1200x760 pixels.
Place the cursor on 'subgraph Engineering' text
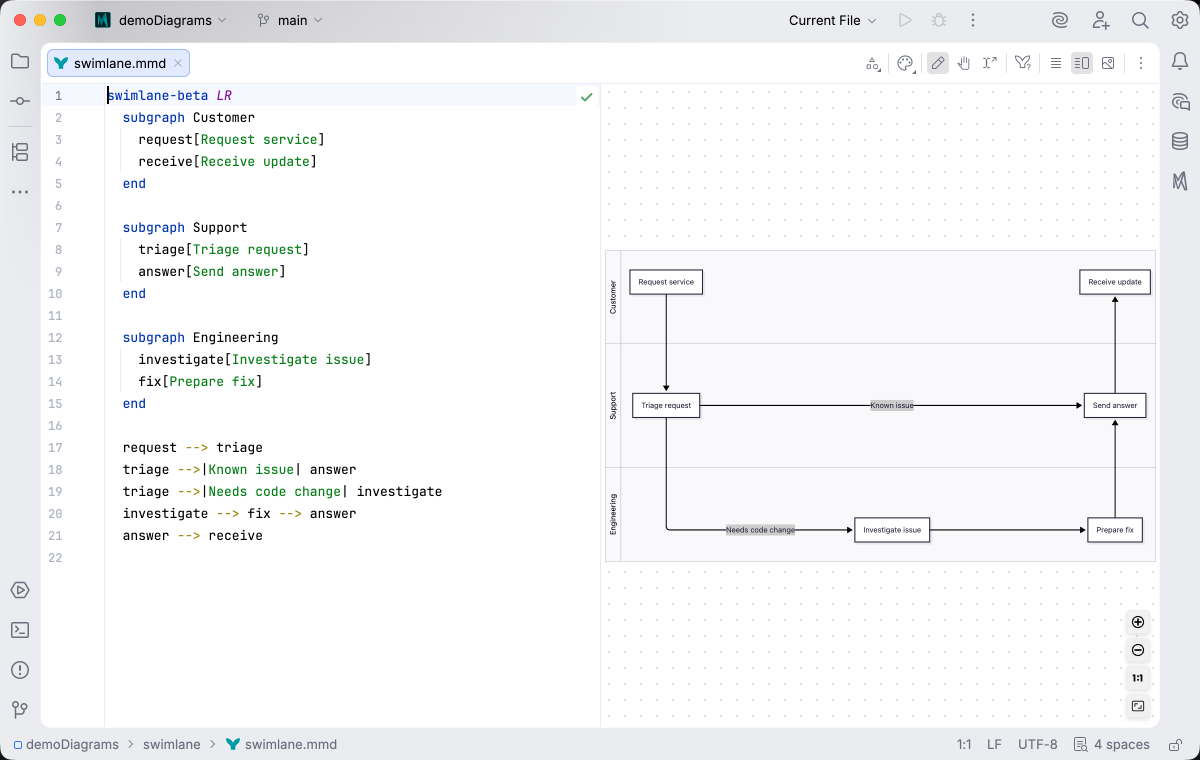[x=200, y=338]
